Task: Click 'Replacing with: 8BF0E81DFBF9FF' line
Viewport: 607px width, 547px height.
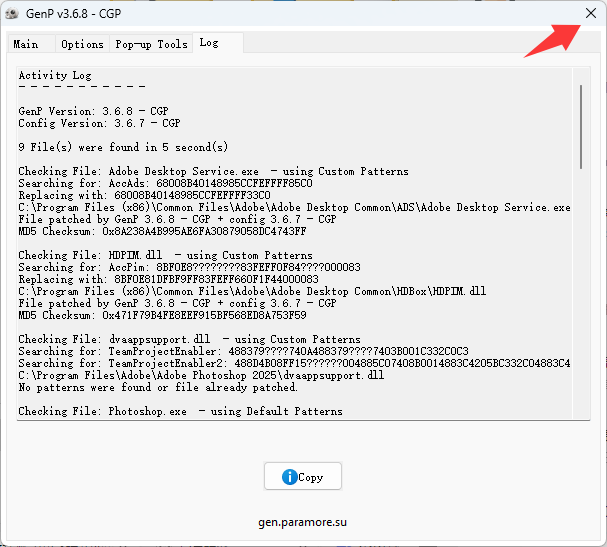Action: [x=168, y=279]
